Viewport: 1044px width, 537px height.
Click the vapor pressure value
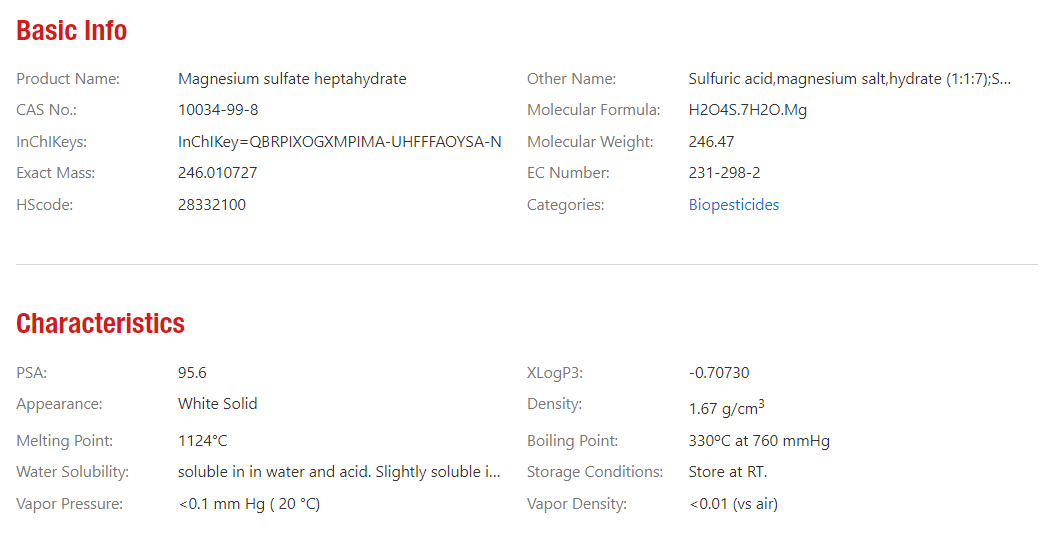pyautogui.click(x=249, y=504)
